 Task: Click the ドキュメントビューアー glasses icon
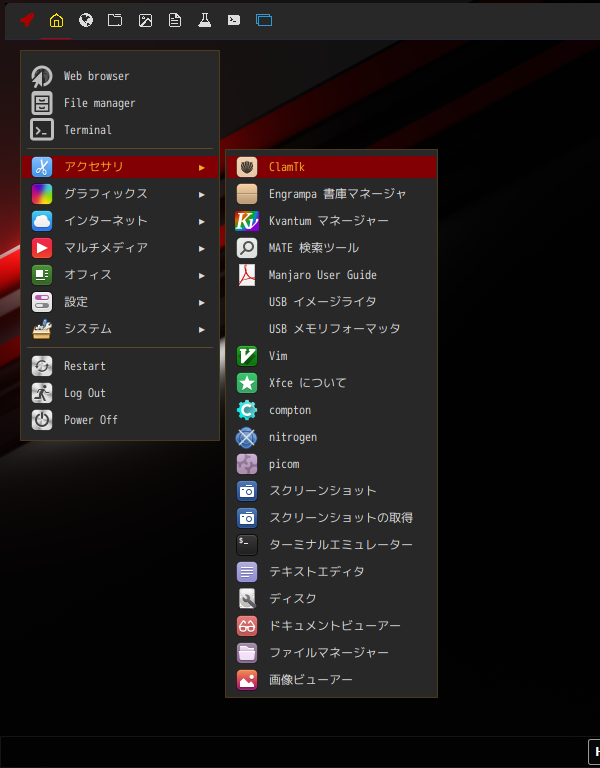pos(247,626)
